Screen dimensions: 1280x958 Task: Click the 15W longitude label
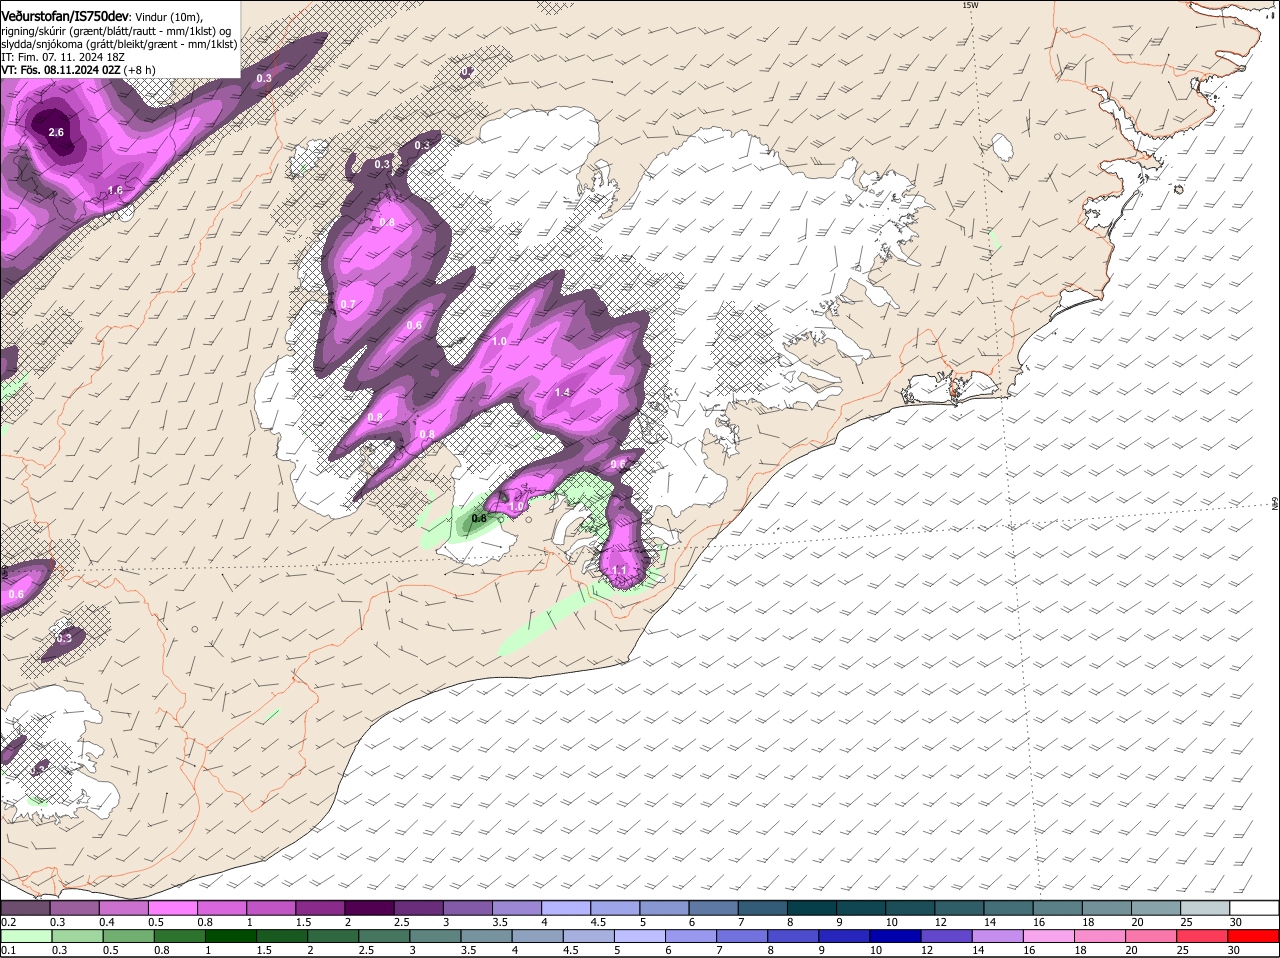click(x=969, y=5)
